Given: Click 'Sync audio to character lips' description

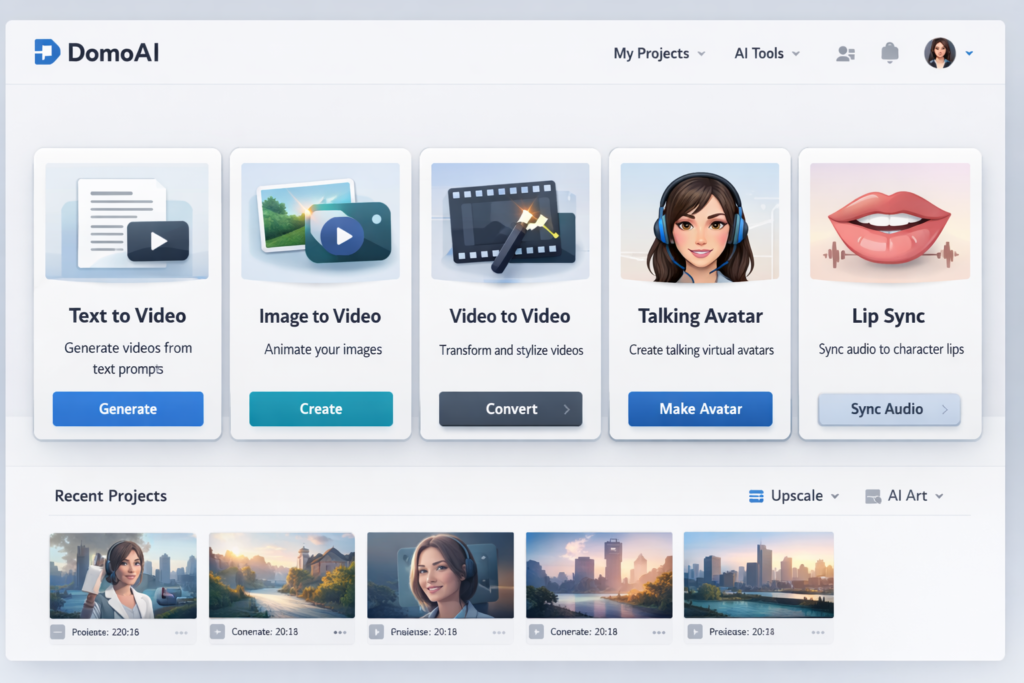Looking at the screenshot, I should 891,349.
